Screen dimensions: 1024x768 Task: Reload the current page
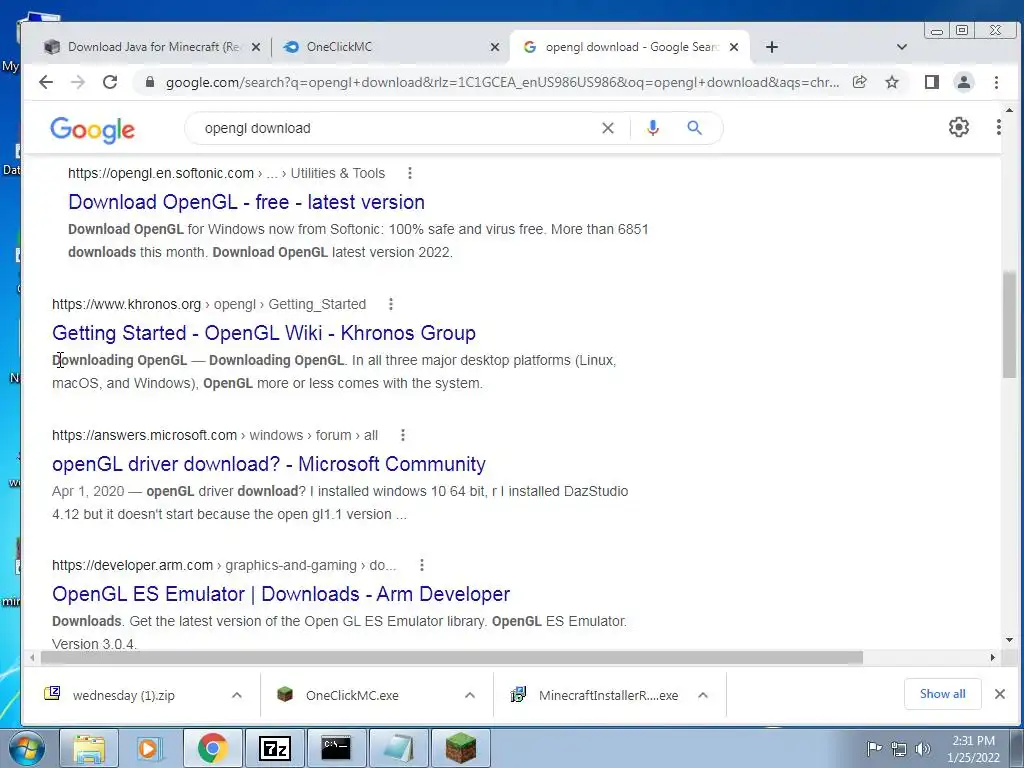110,82
